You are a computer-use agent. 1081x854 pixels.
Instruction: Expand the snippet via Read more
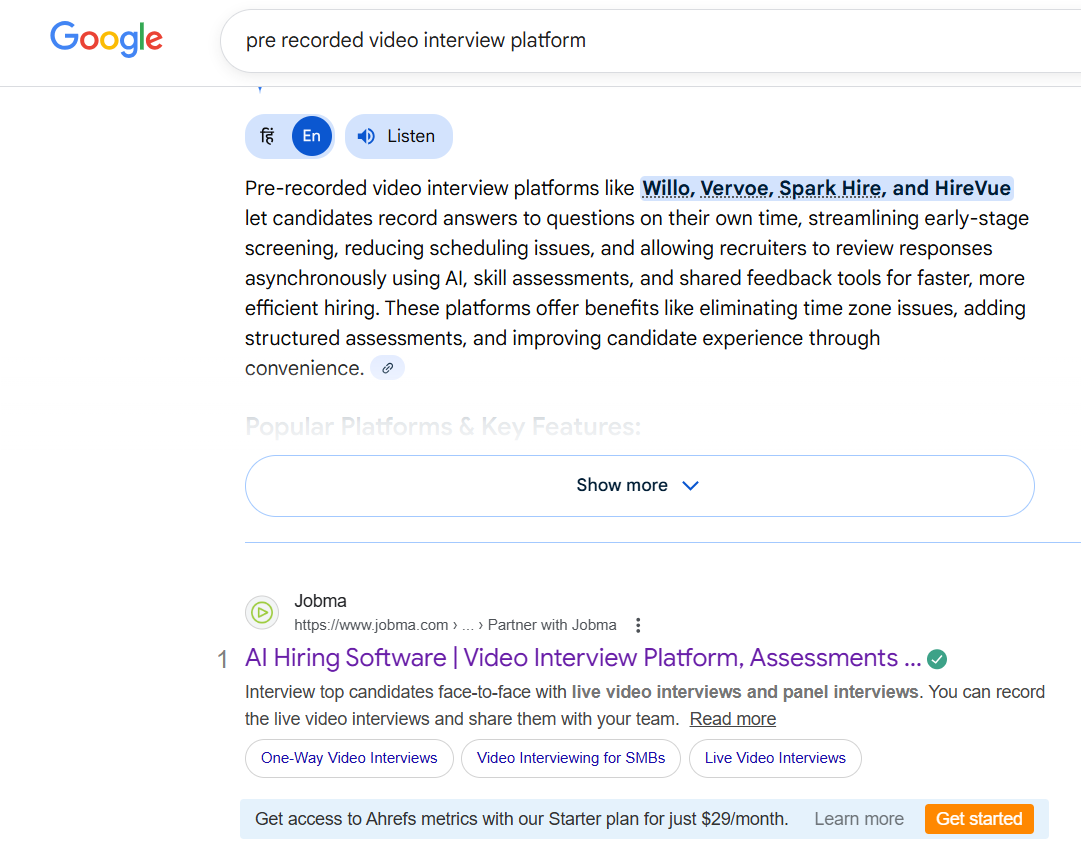732,718
